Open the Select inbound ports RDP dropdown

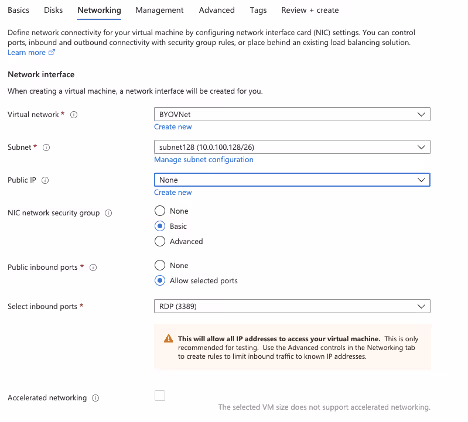click(292, 306)
